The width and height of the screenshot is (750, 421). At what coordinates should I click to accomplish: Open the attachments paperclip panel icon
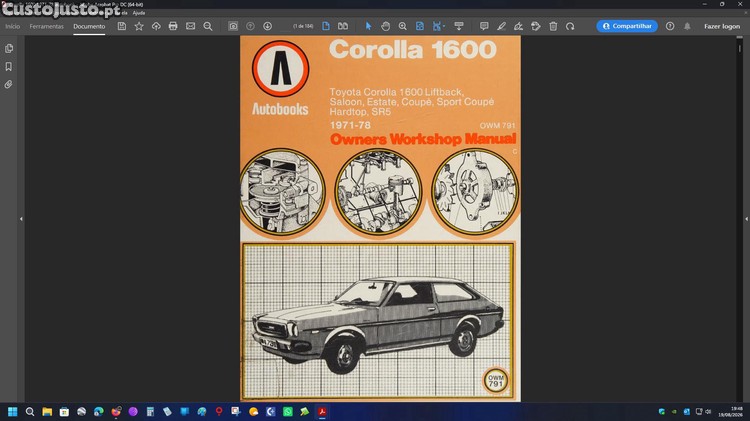click(9, 85)
